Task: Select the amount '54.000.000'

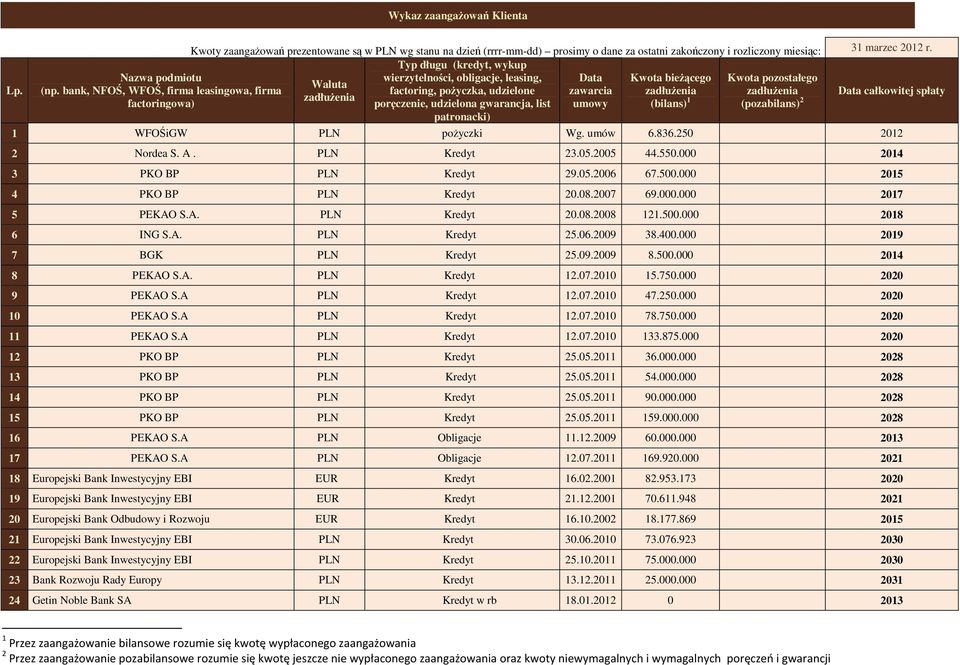Action: [670, 377]
